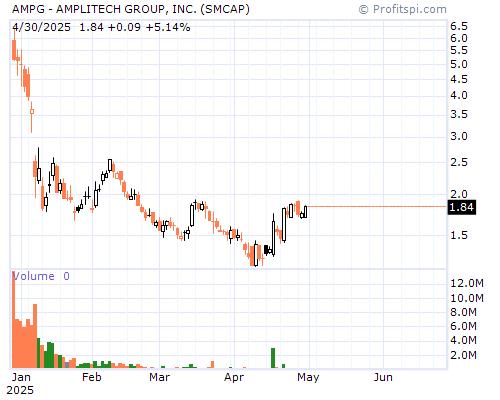Click the Jan month label on the time axis
The height and width of the screenshot is (400, 500).
[x=21, y=377]
